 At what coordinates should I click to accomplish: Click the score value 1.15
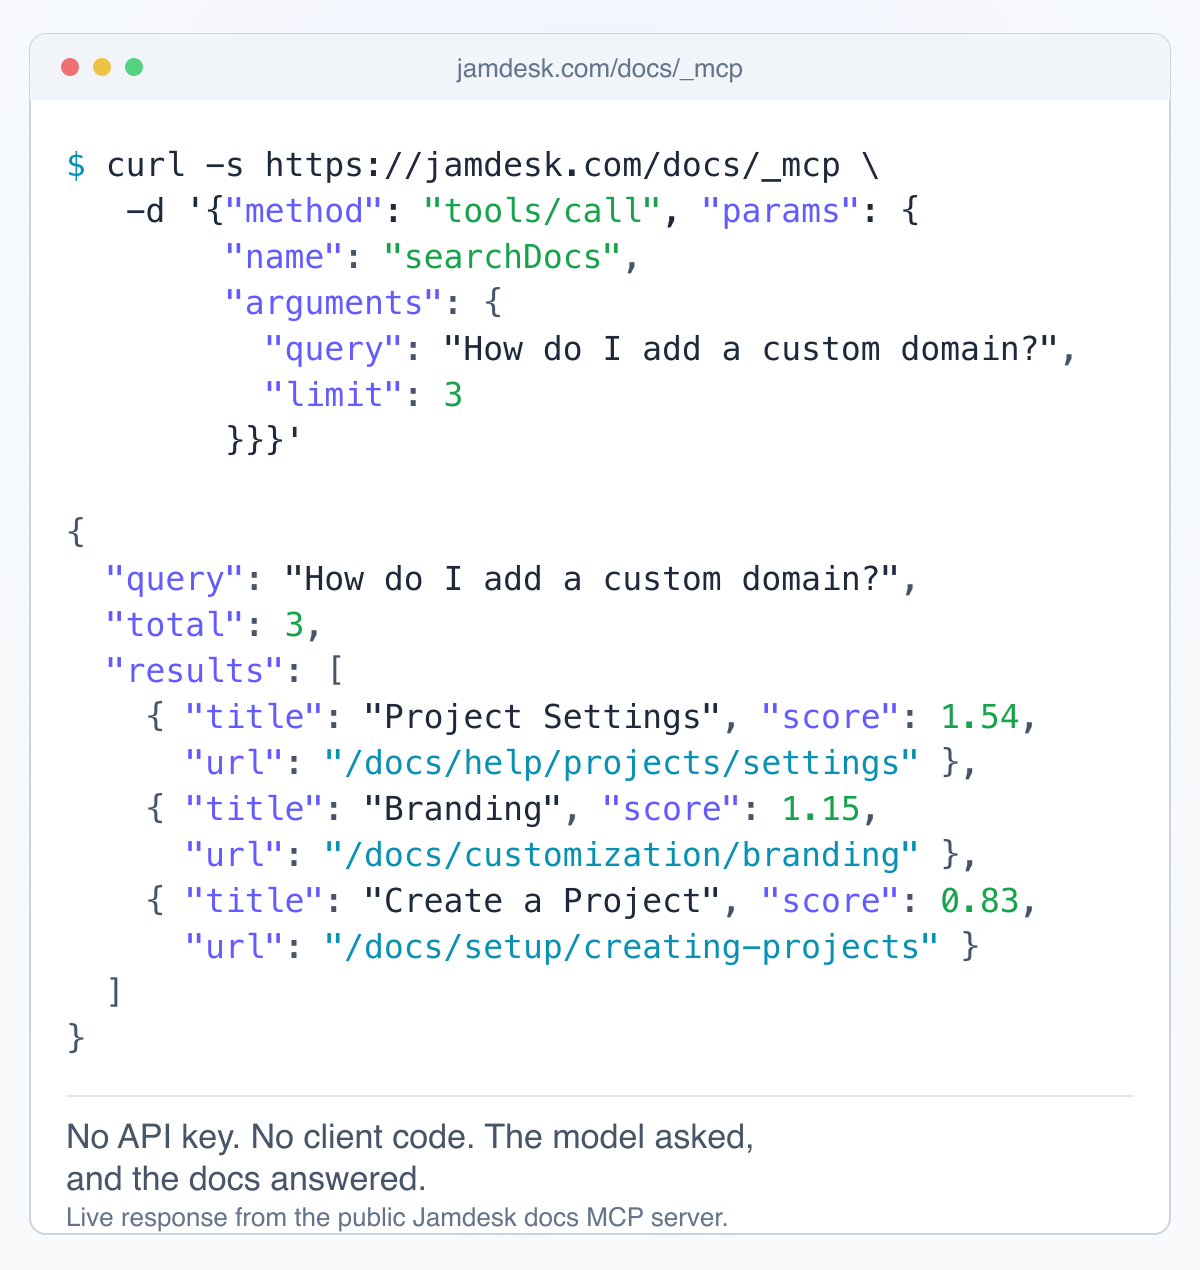pos(820,809)
